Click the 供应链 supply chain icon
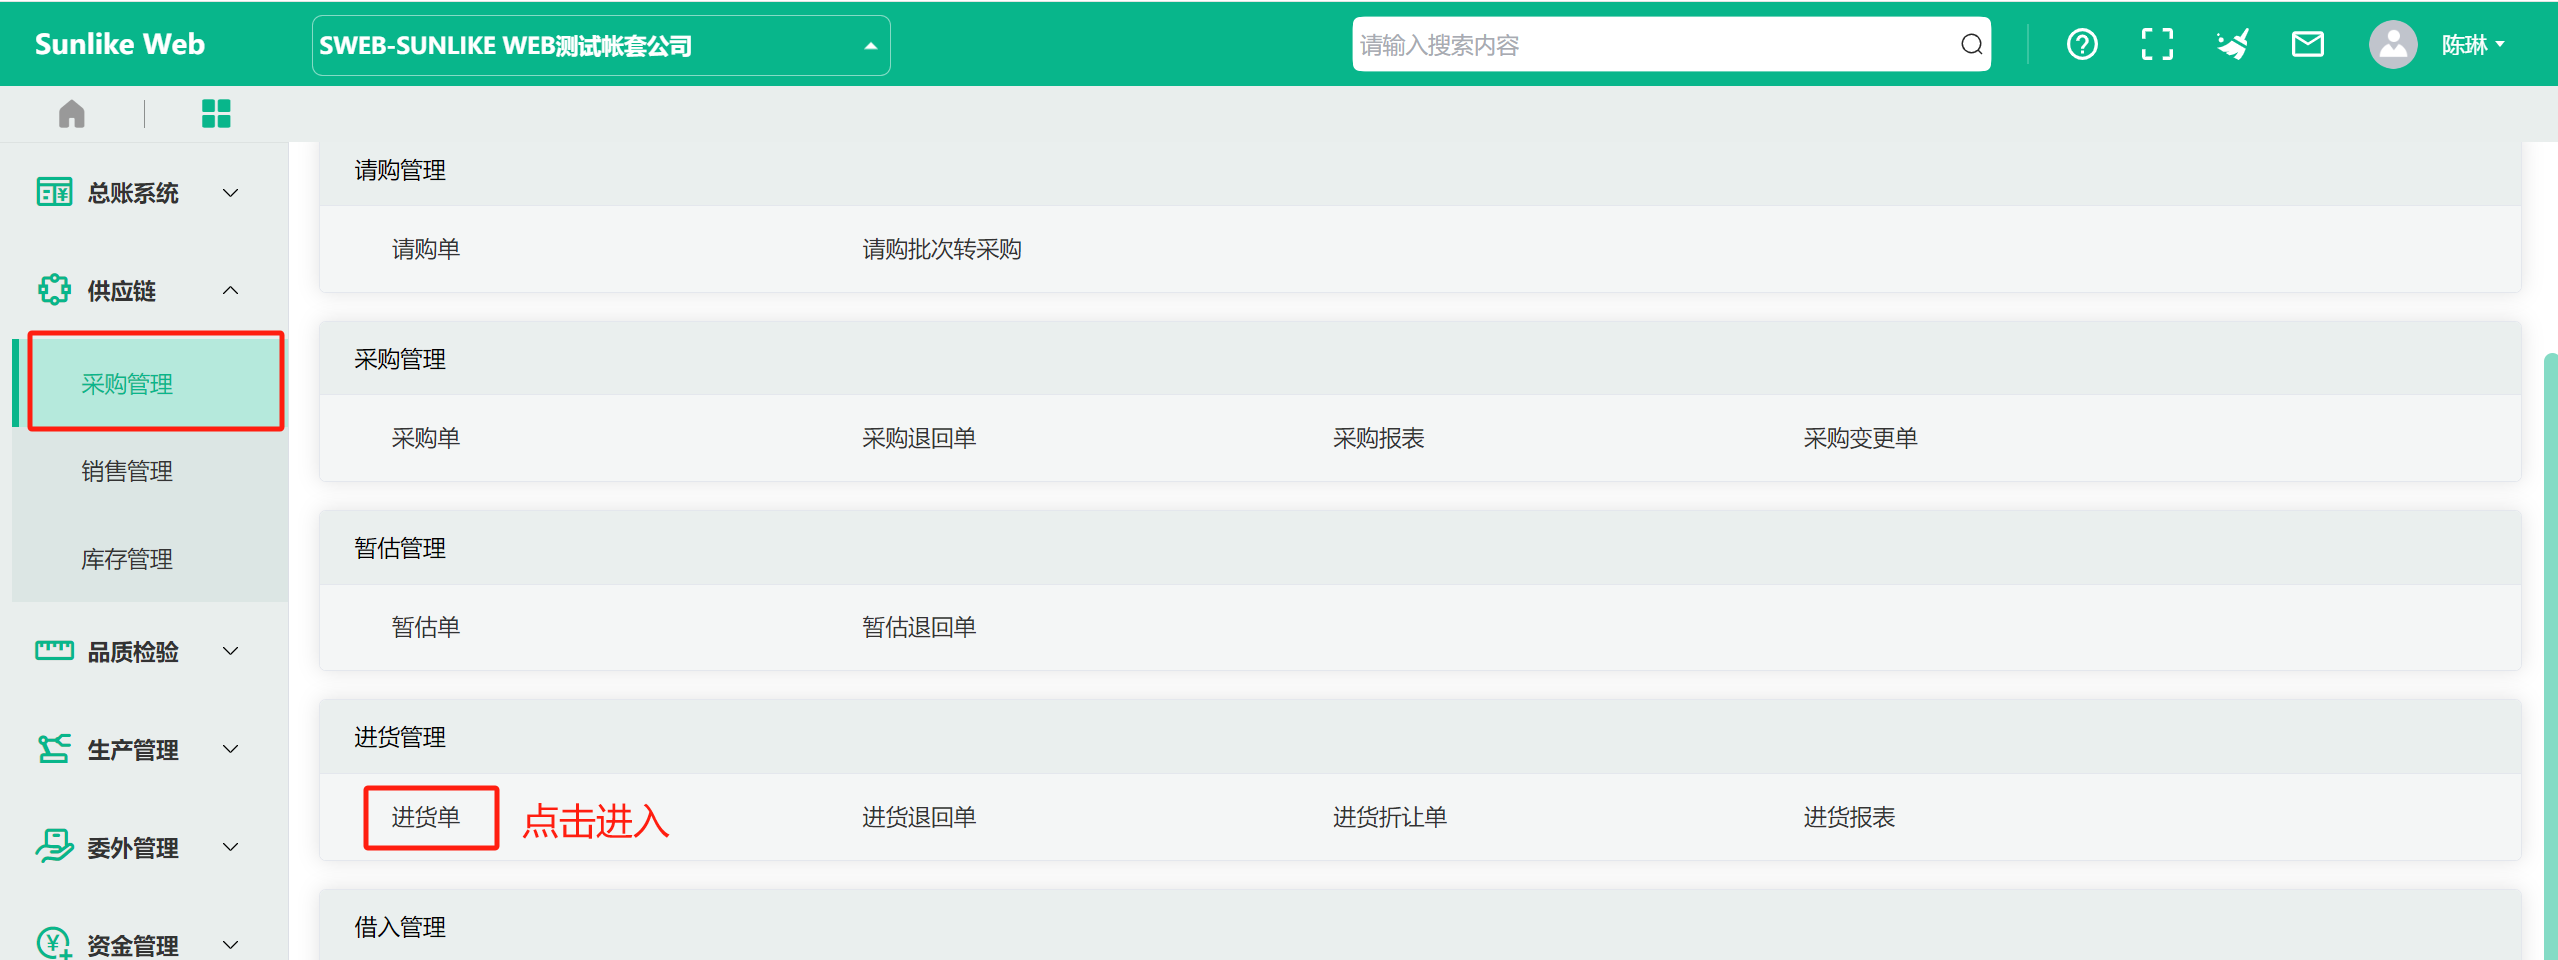Image resolution: width=2558 pixels, height=960 pixels. 54,290
